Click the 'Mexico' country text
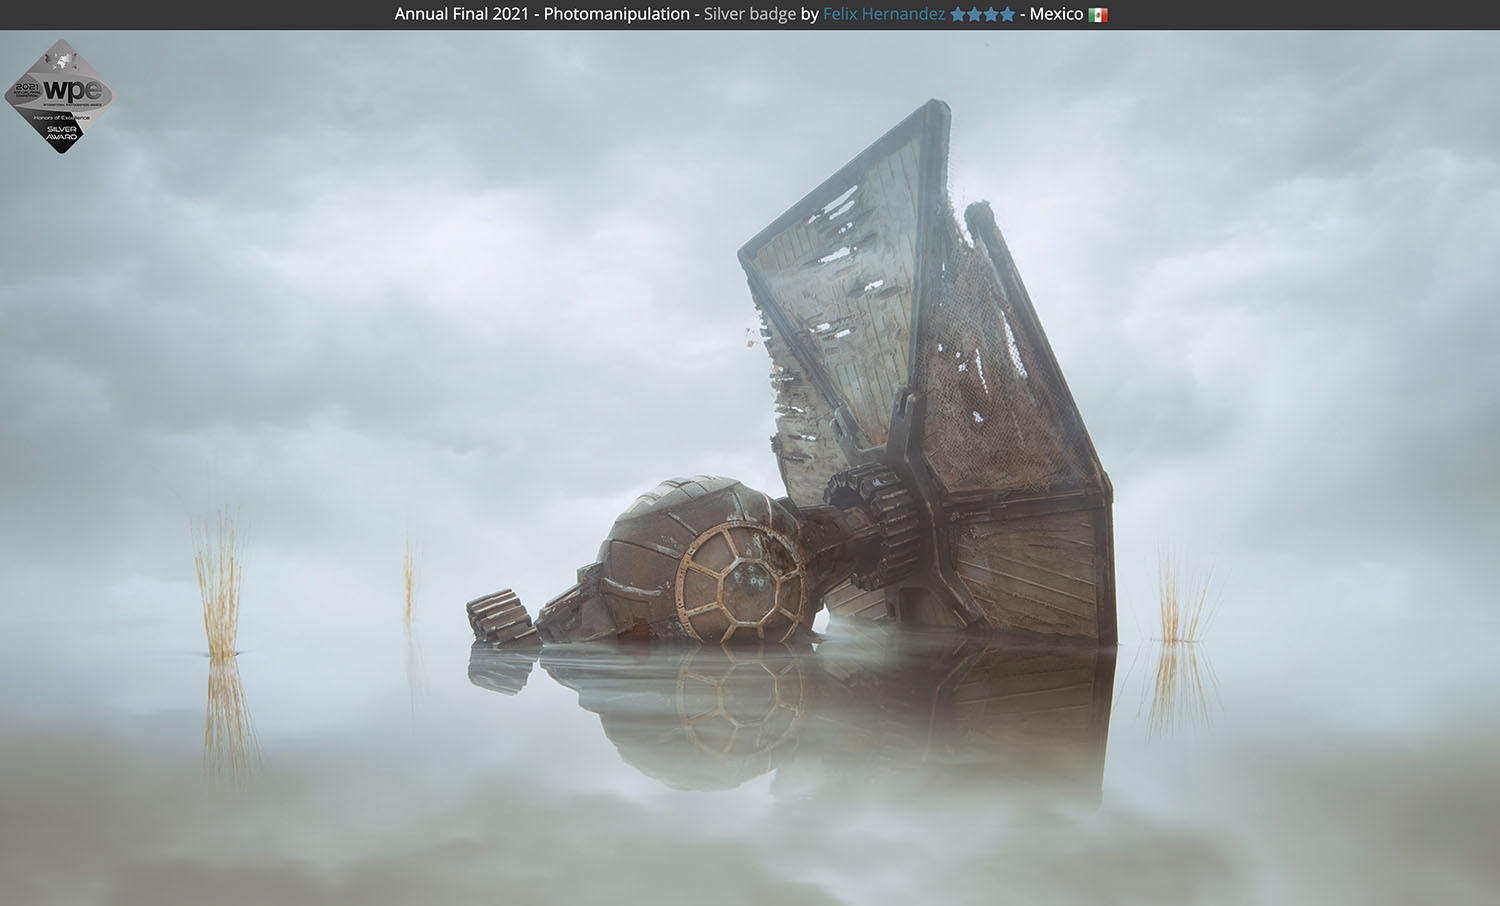The height and width of the screenshot is (906, 1500). 1056,14
